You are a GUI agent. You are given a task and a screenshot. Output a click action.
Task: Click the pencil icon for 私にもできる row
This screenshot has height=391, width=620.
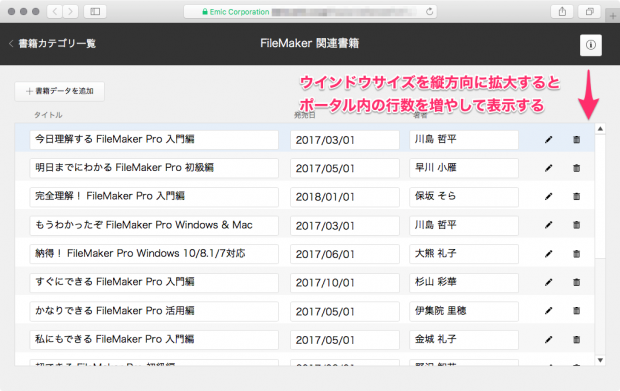(x=548, y=340)
